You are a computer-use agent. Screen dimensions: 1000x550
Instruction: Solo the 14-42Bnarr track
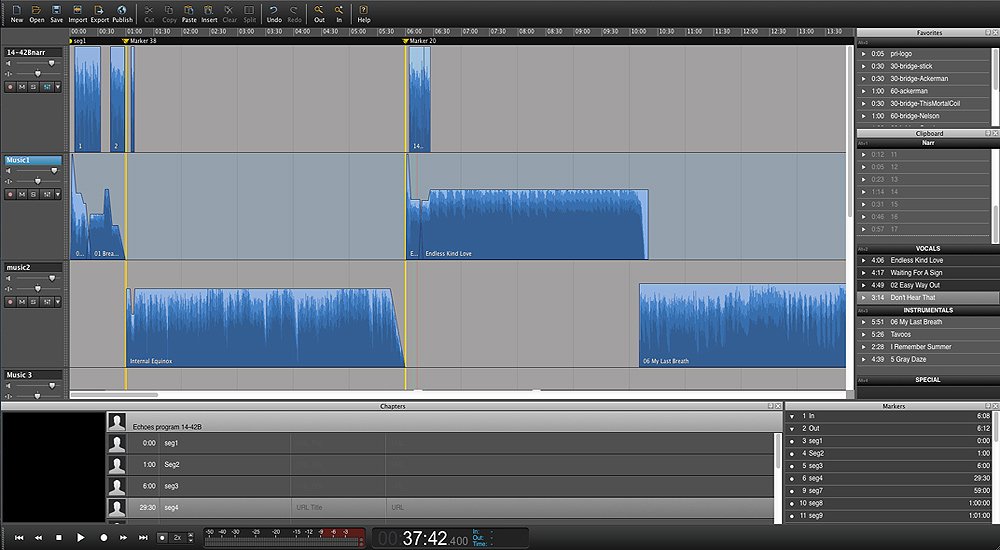coord(33,87)
